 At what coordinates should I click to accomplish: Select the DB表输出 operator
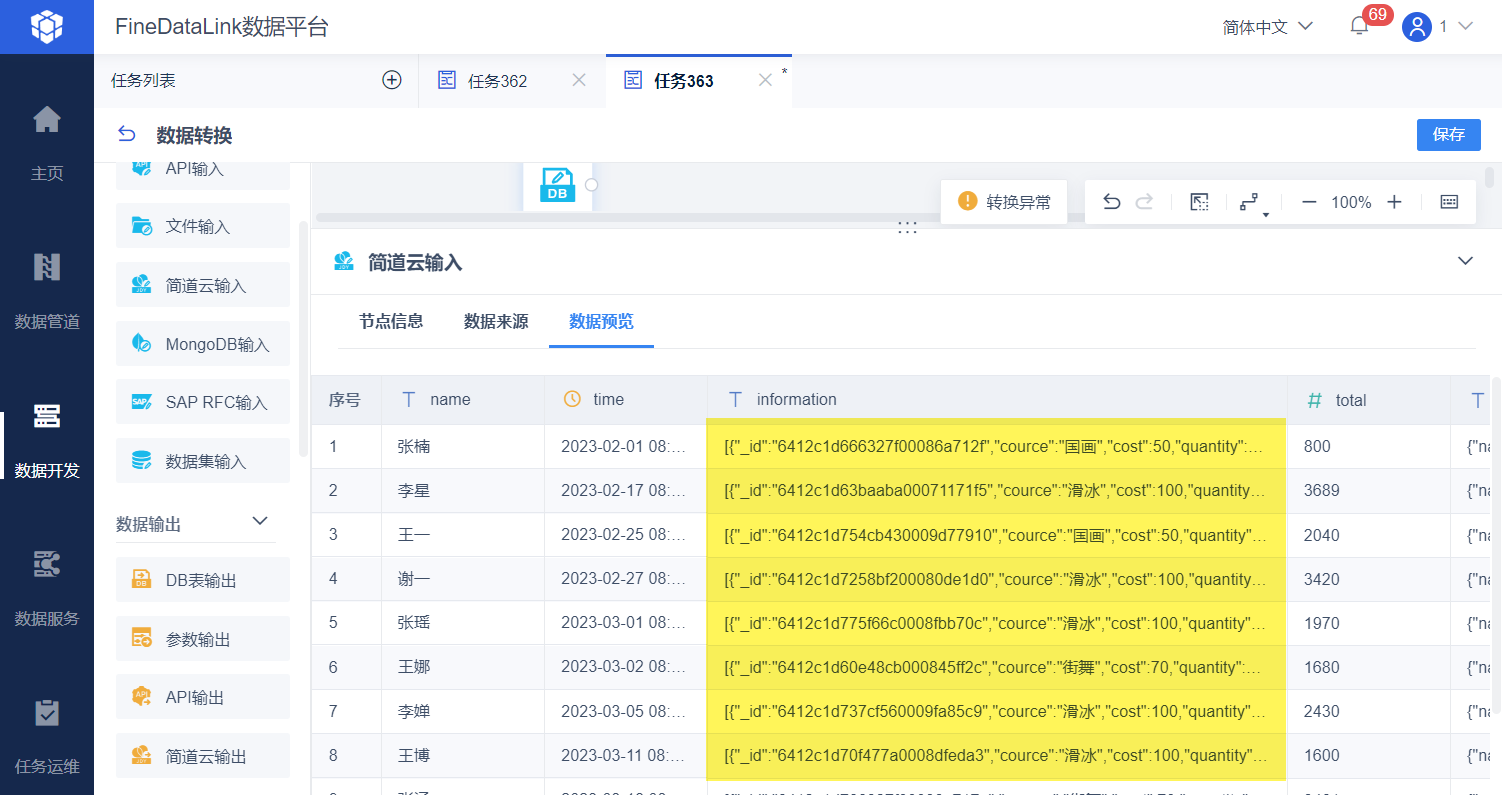203,580
